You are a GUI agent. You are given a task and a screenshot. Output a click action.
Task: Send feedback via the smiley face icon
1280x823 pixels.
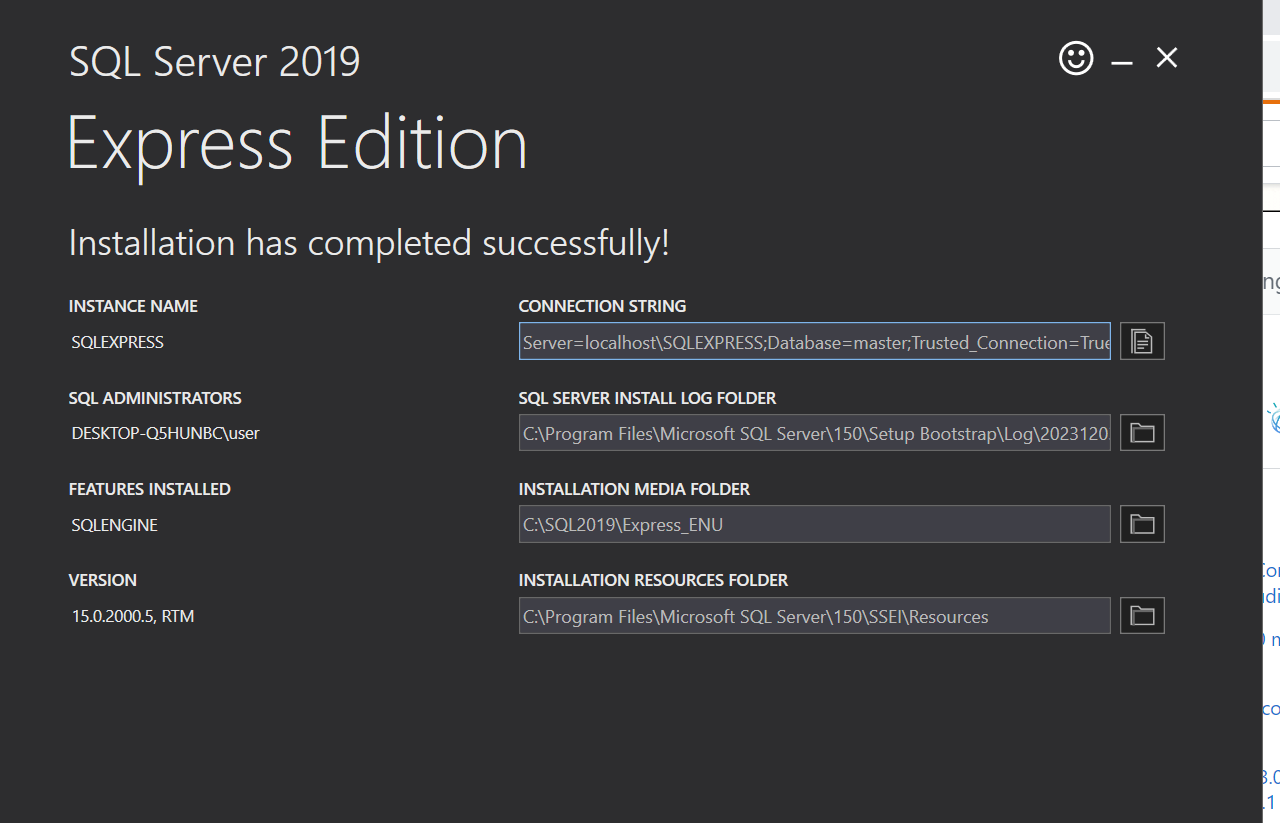1076,58
